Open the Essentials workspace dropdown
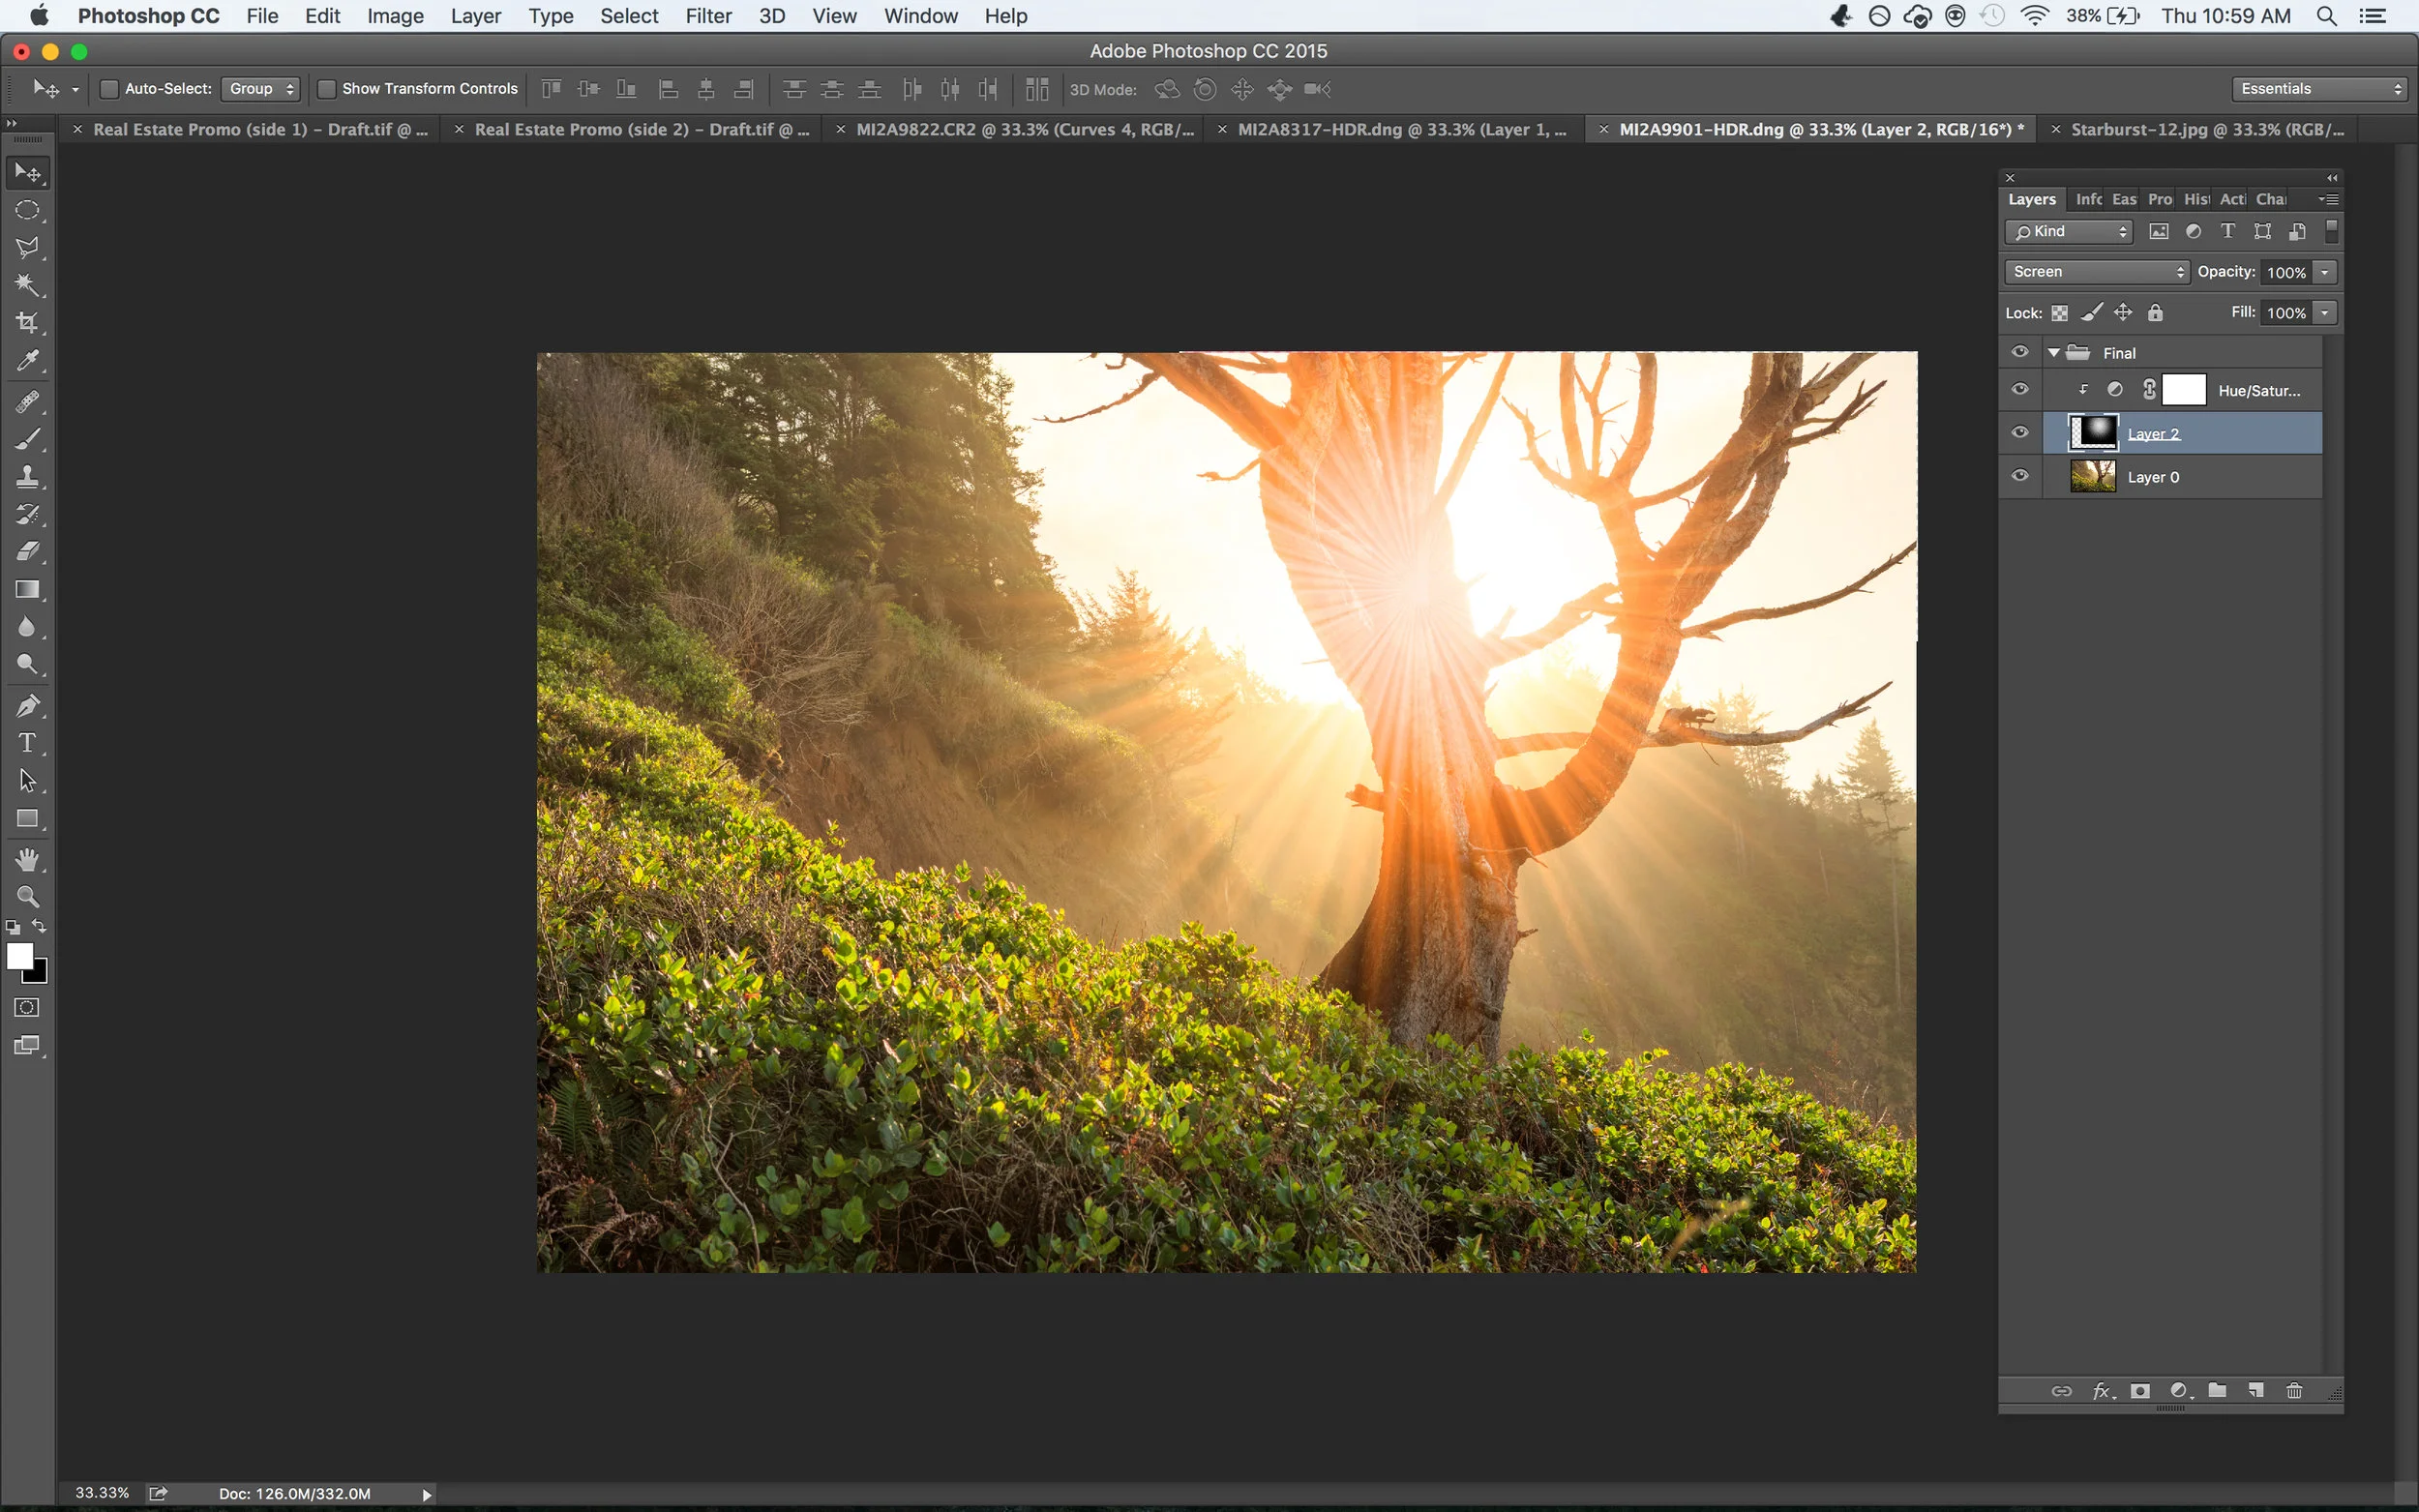The height and width of the screenshot is (1512, 2419). (2319, 89)
